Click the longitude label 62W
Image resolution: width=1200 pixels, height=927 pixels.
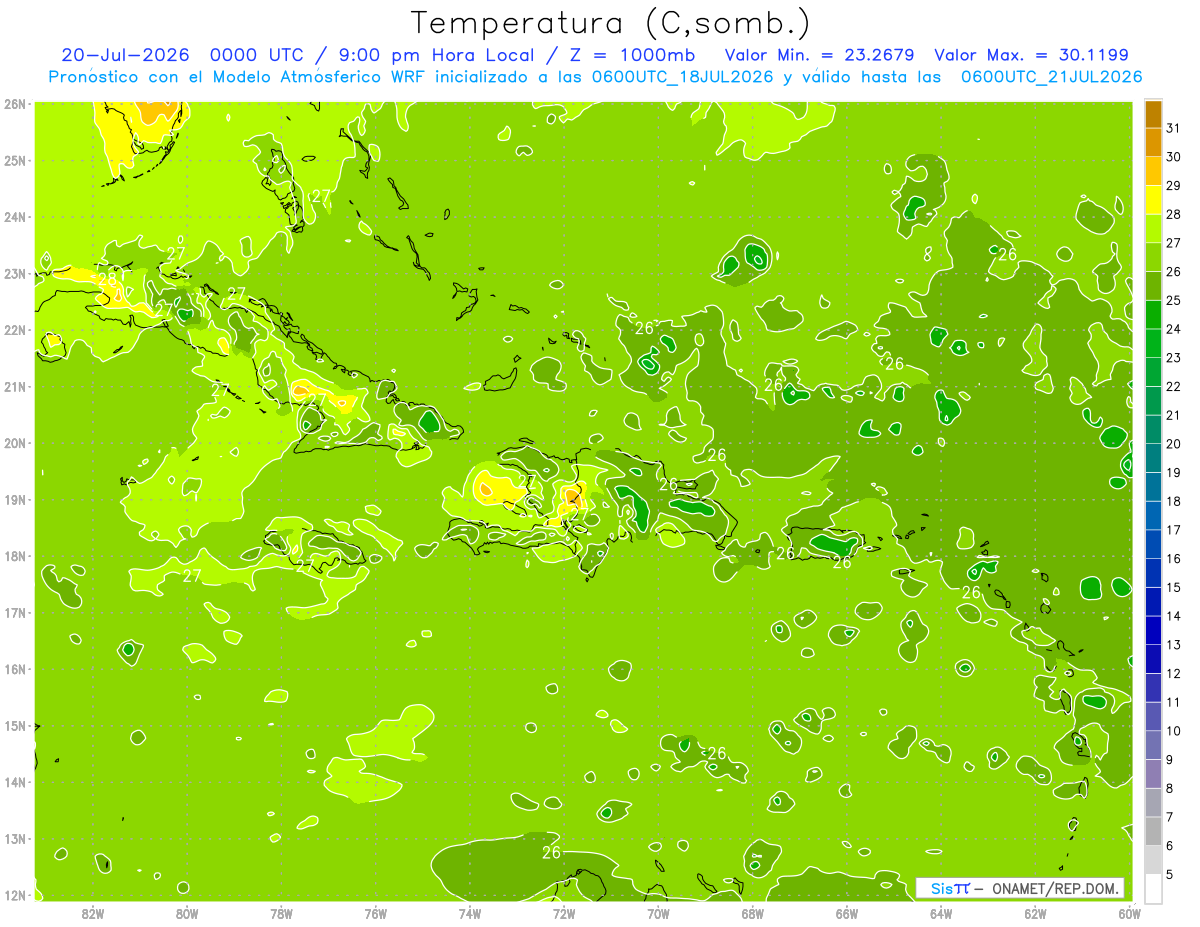[1035, 913]
